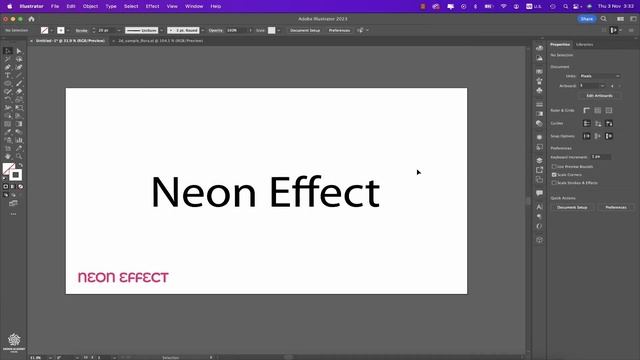Select the Direct Selection tool

(19, 51)
